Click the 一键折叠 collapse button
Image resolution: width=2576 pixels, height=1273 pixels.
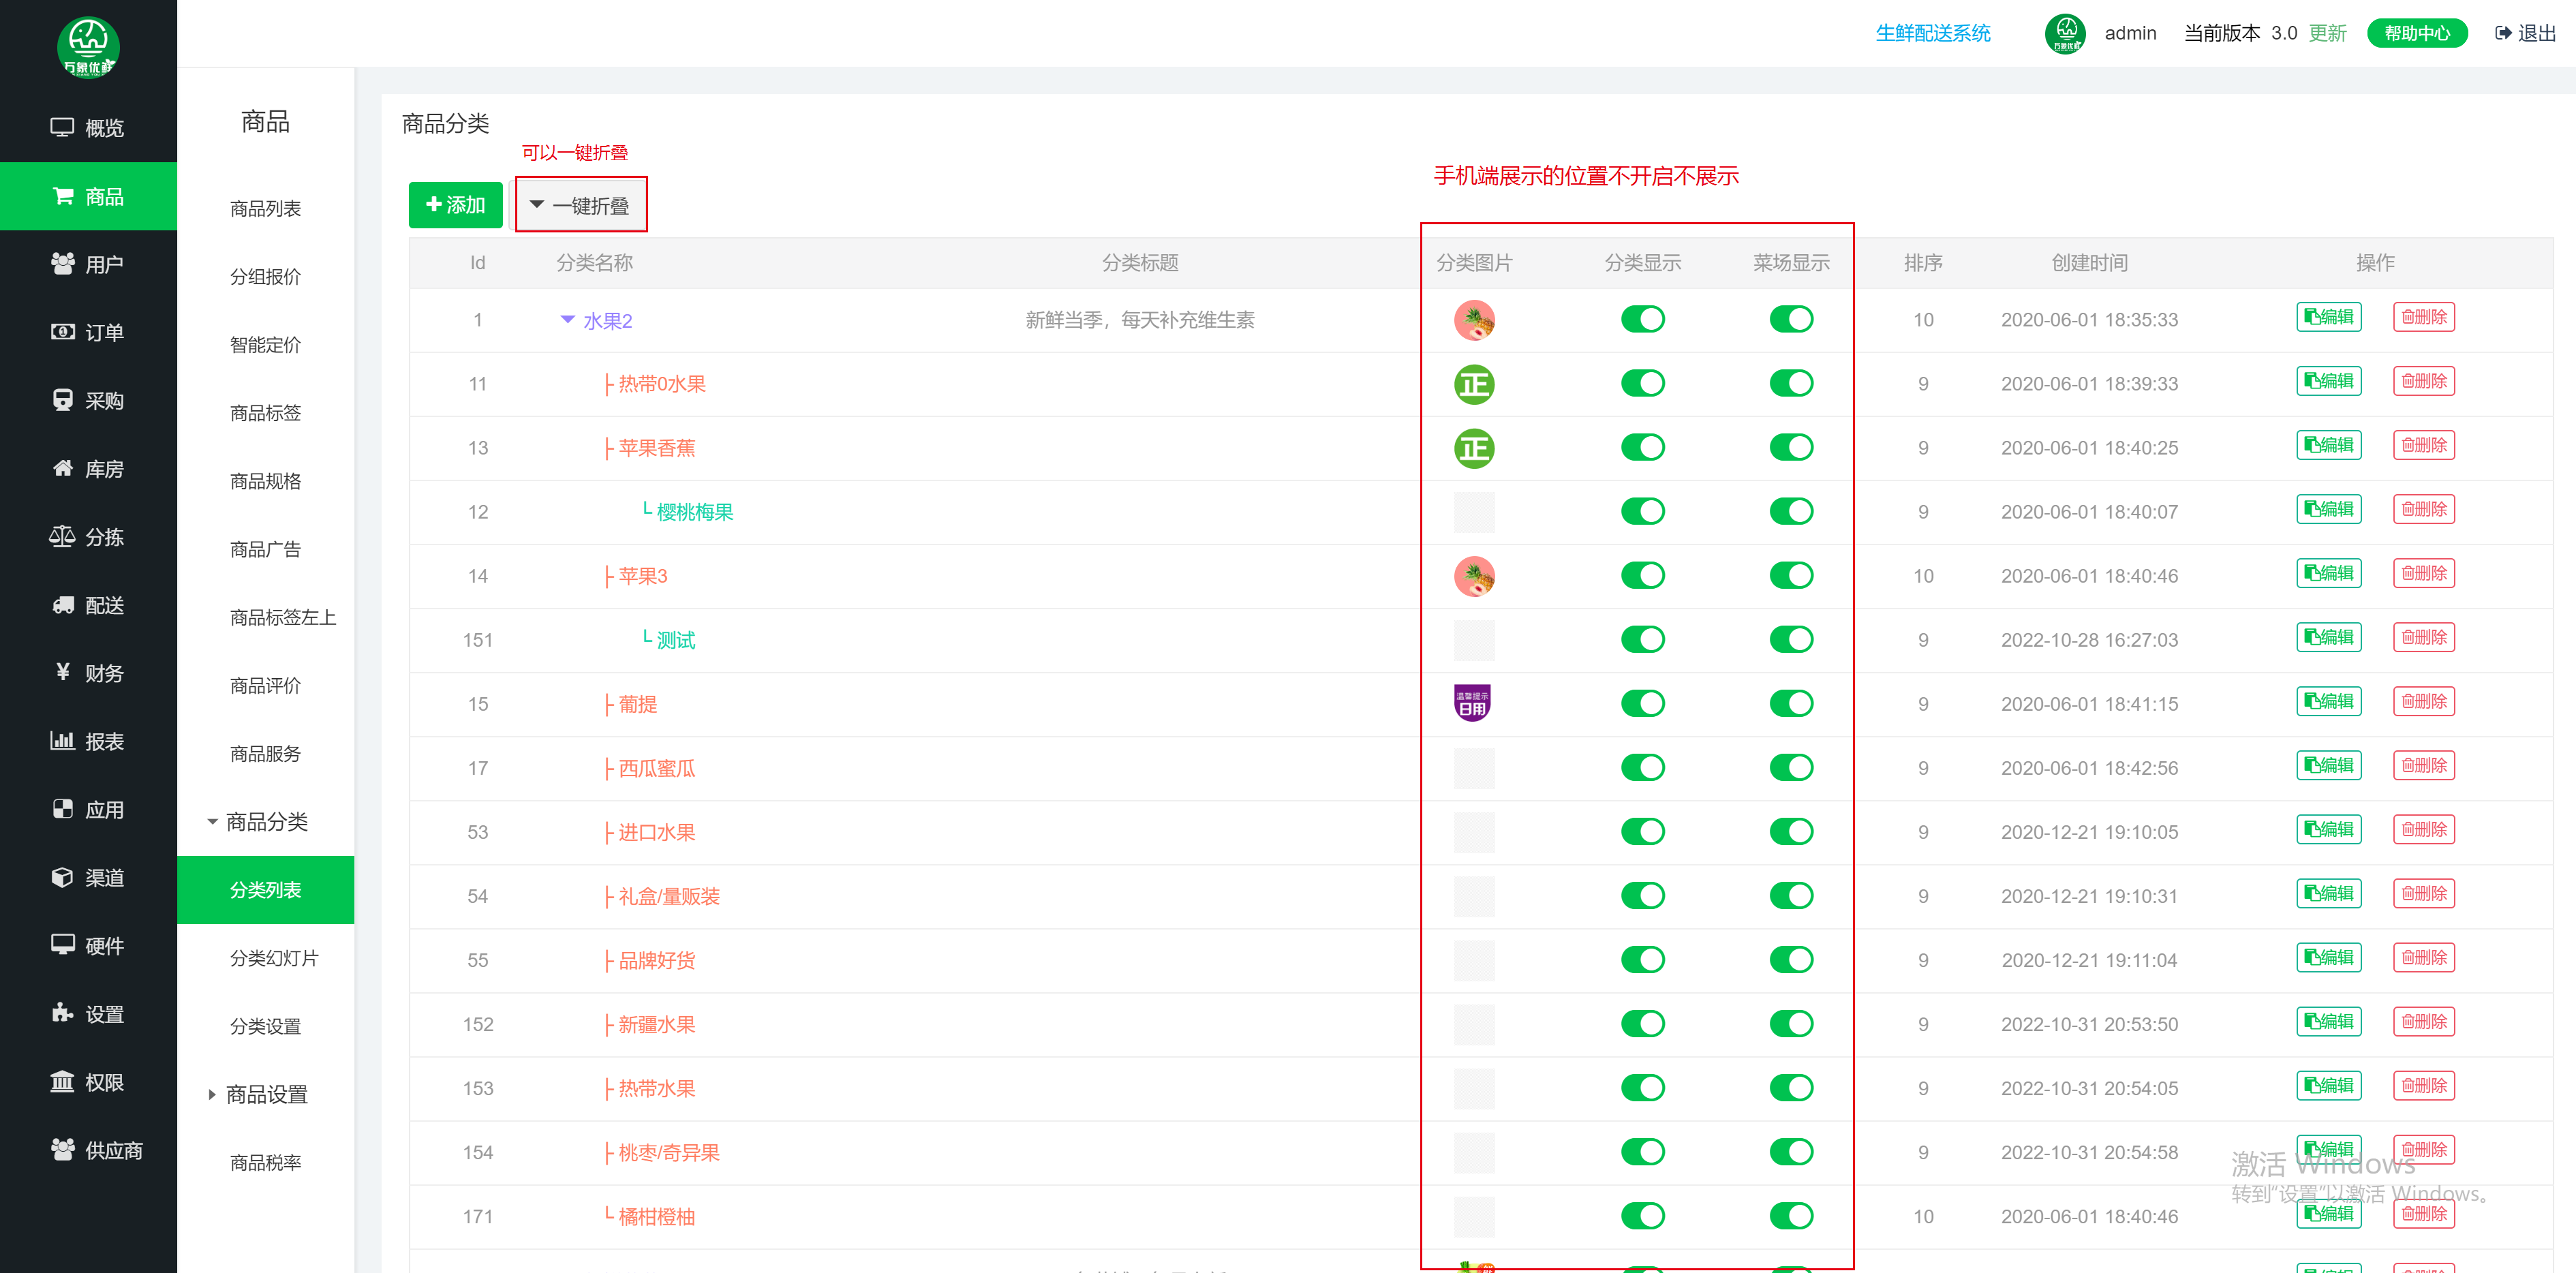pyautogui.click(x=581, y=204)
